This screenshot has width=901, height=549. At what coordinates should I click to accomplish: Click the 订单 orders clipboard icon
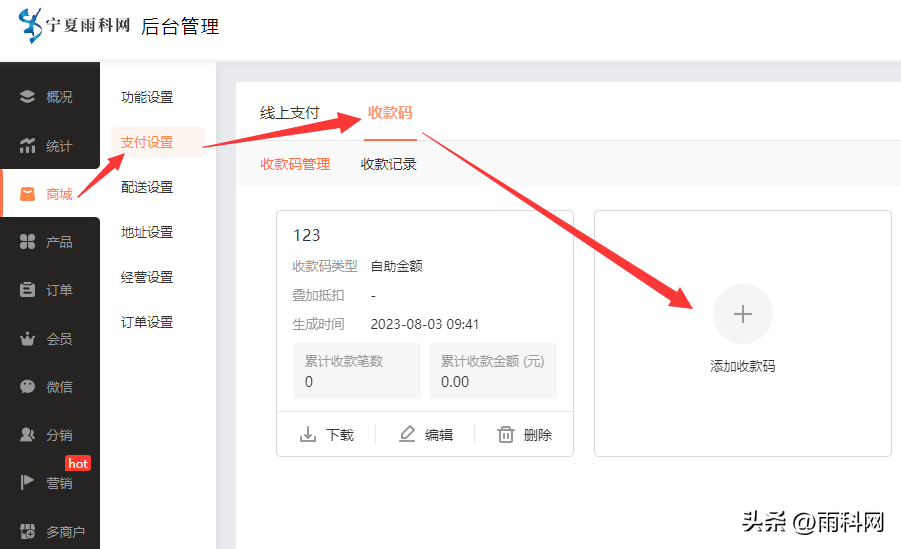[27, 290]
